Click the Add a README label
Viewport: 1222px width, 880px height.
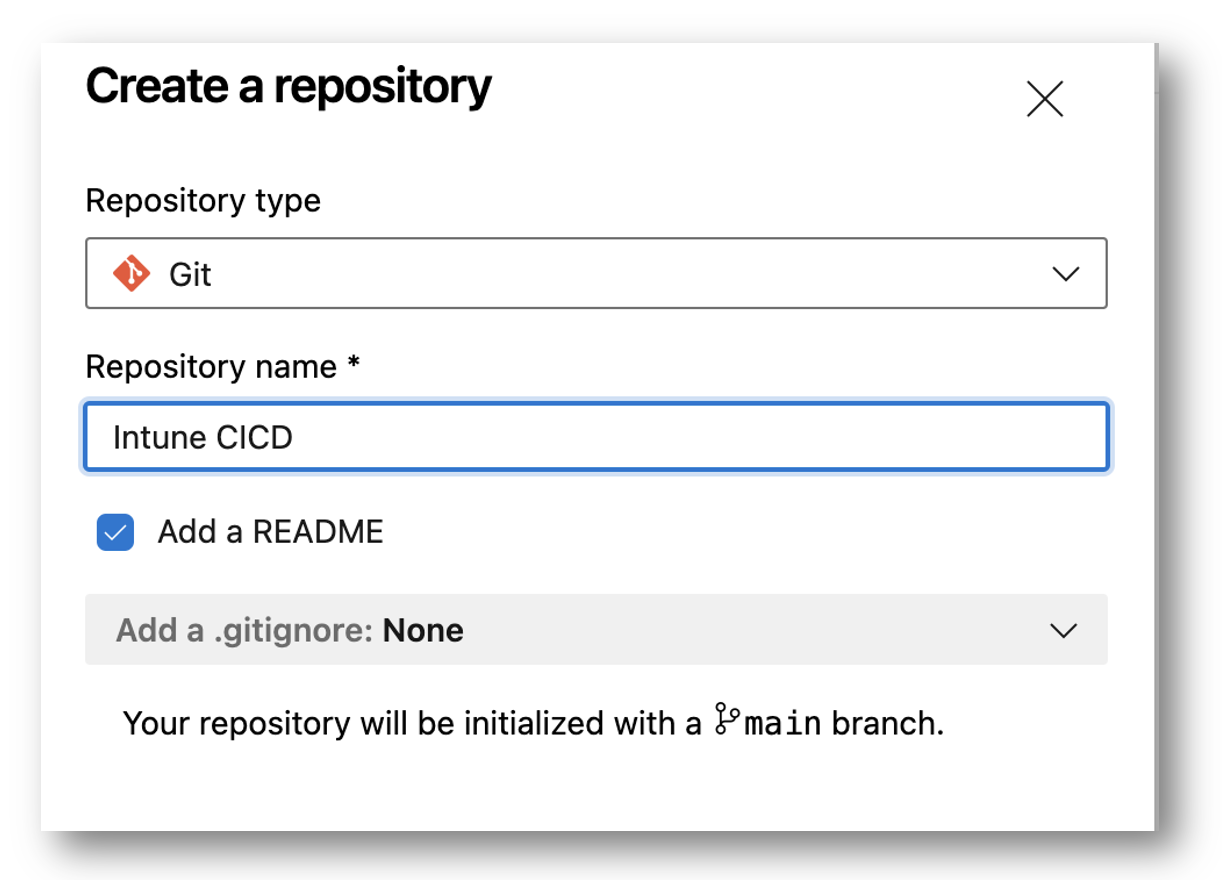(x=270, y=532)
